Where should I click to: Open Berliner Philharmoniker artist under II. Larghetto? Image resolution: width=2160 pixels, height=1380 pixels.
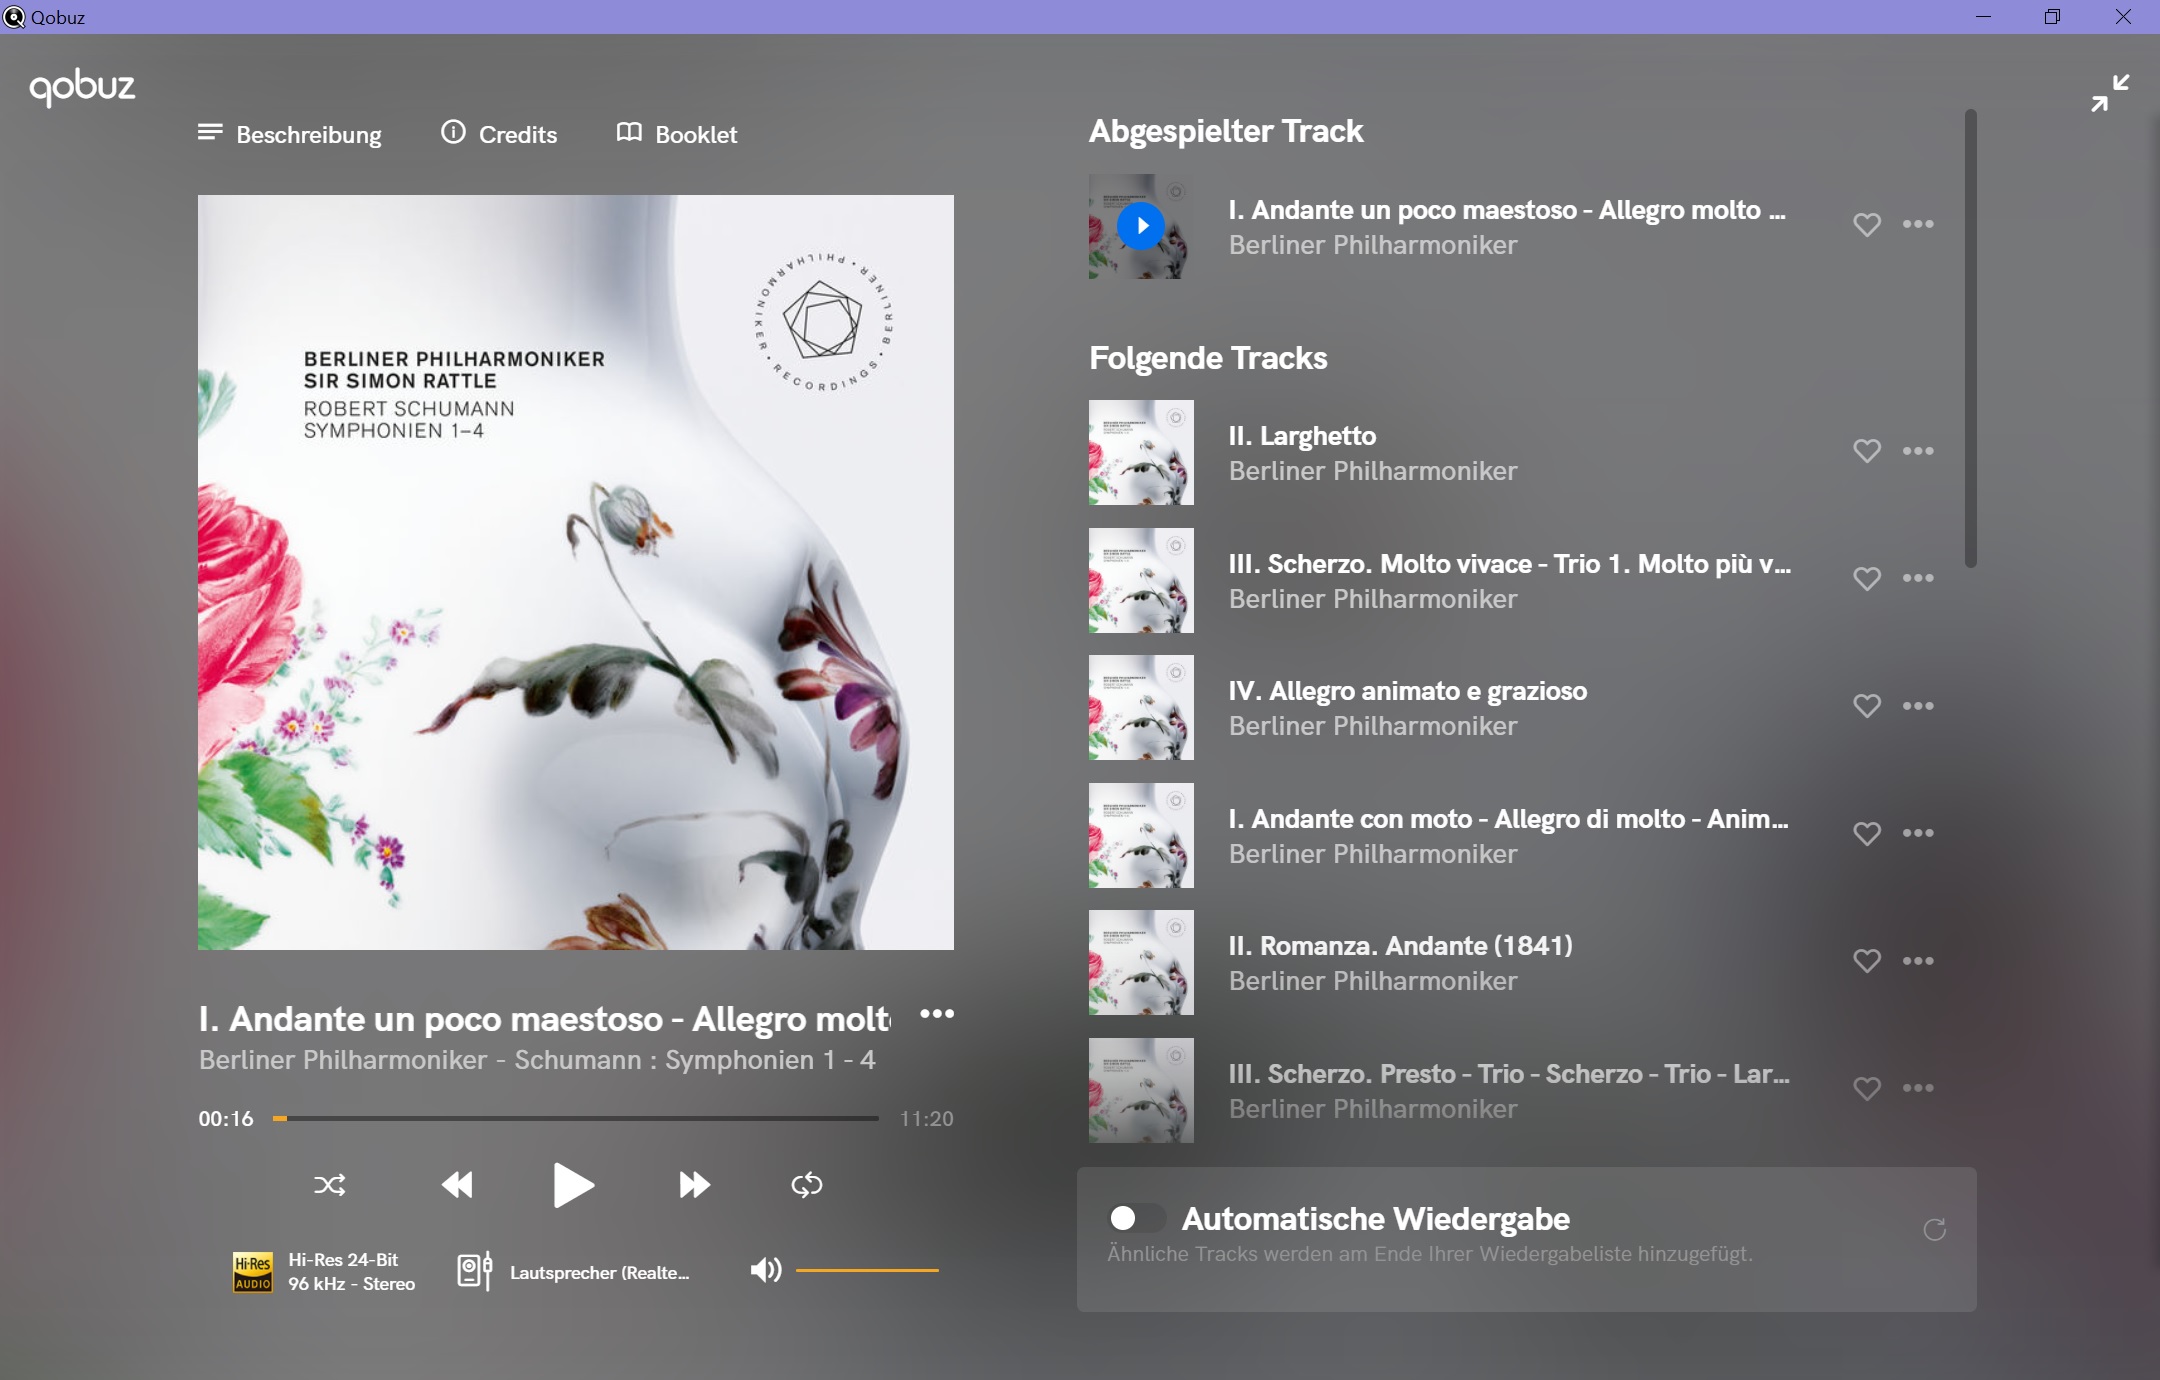(1373, 471)
